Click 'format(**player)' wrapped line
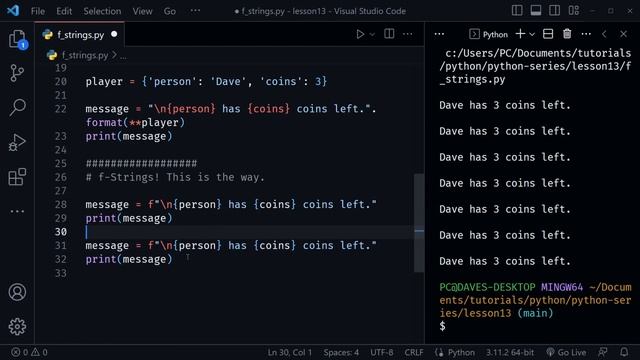Screen dimensions: 640x360 [135, 122]
